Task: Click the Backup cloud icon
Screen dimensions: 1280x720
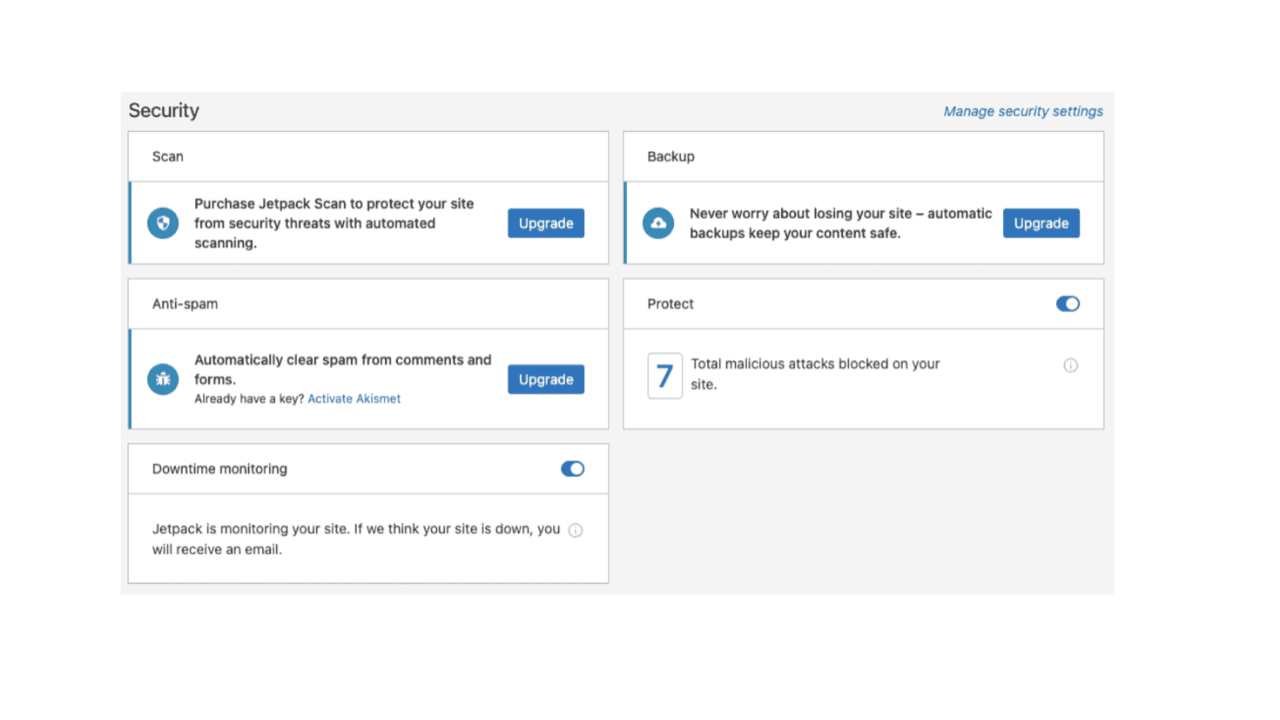Action: (658, 223)
